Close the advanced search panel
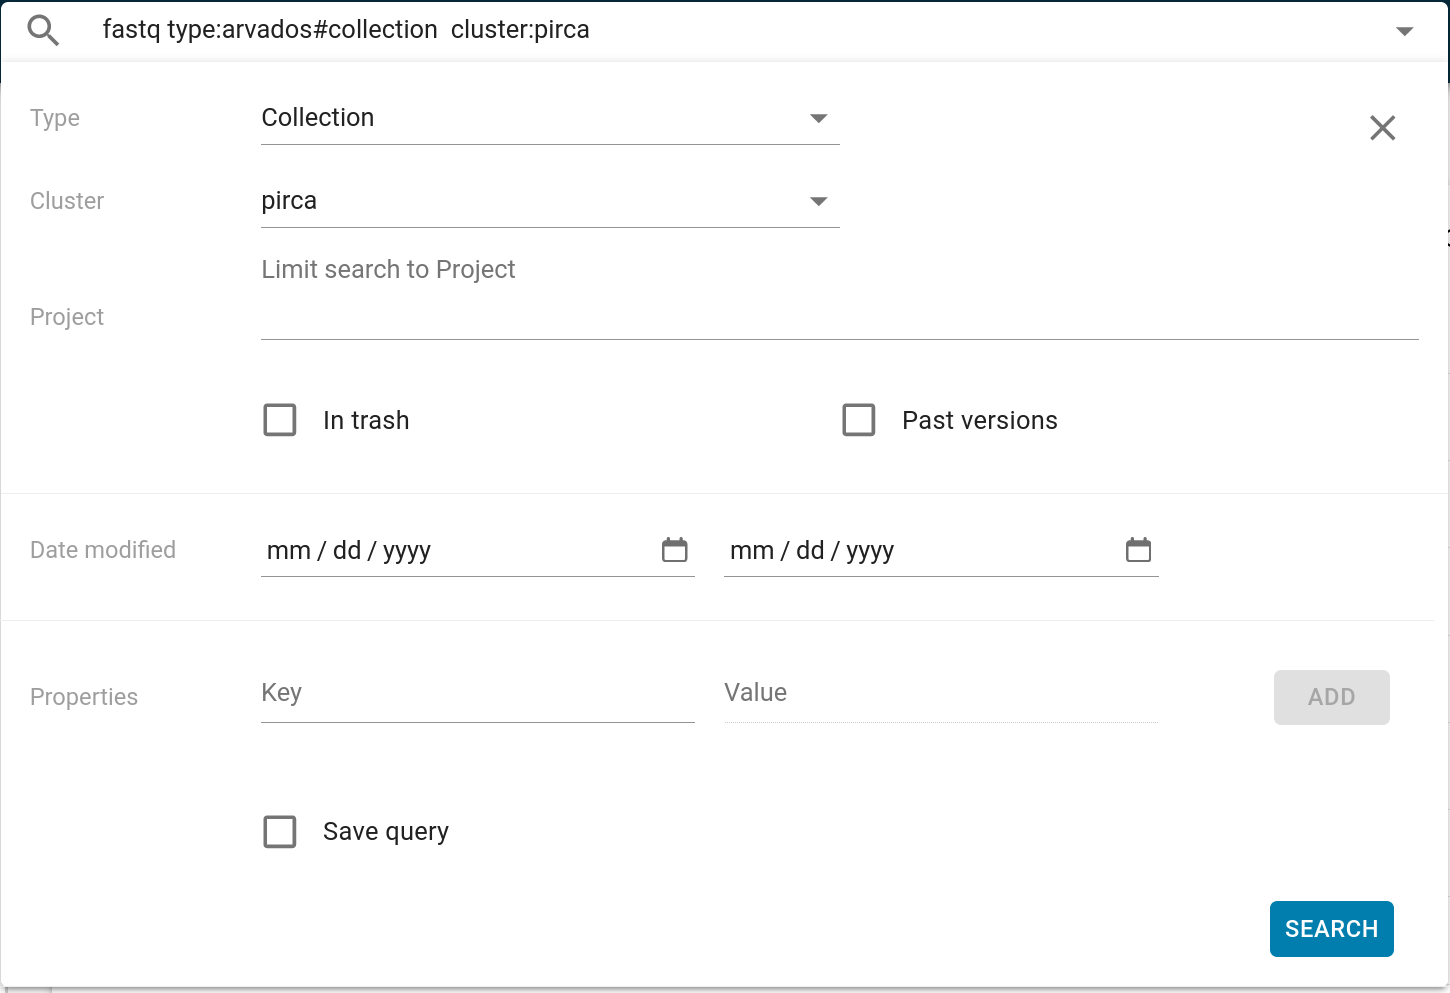This screenshot has height=993, width=1450. click(1382, 128)
